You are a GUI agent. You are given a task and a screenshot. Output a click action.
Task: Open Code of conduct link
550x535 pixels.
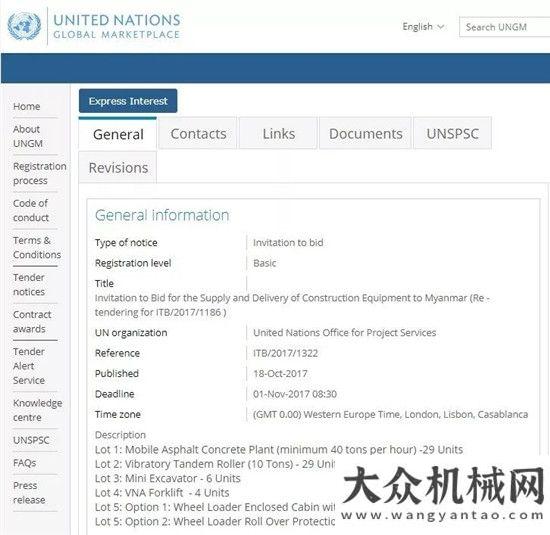pyautogui.click(x=31, y=210)
